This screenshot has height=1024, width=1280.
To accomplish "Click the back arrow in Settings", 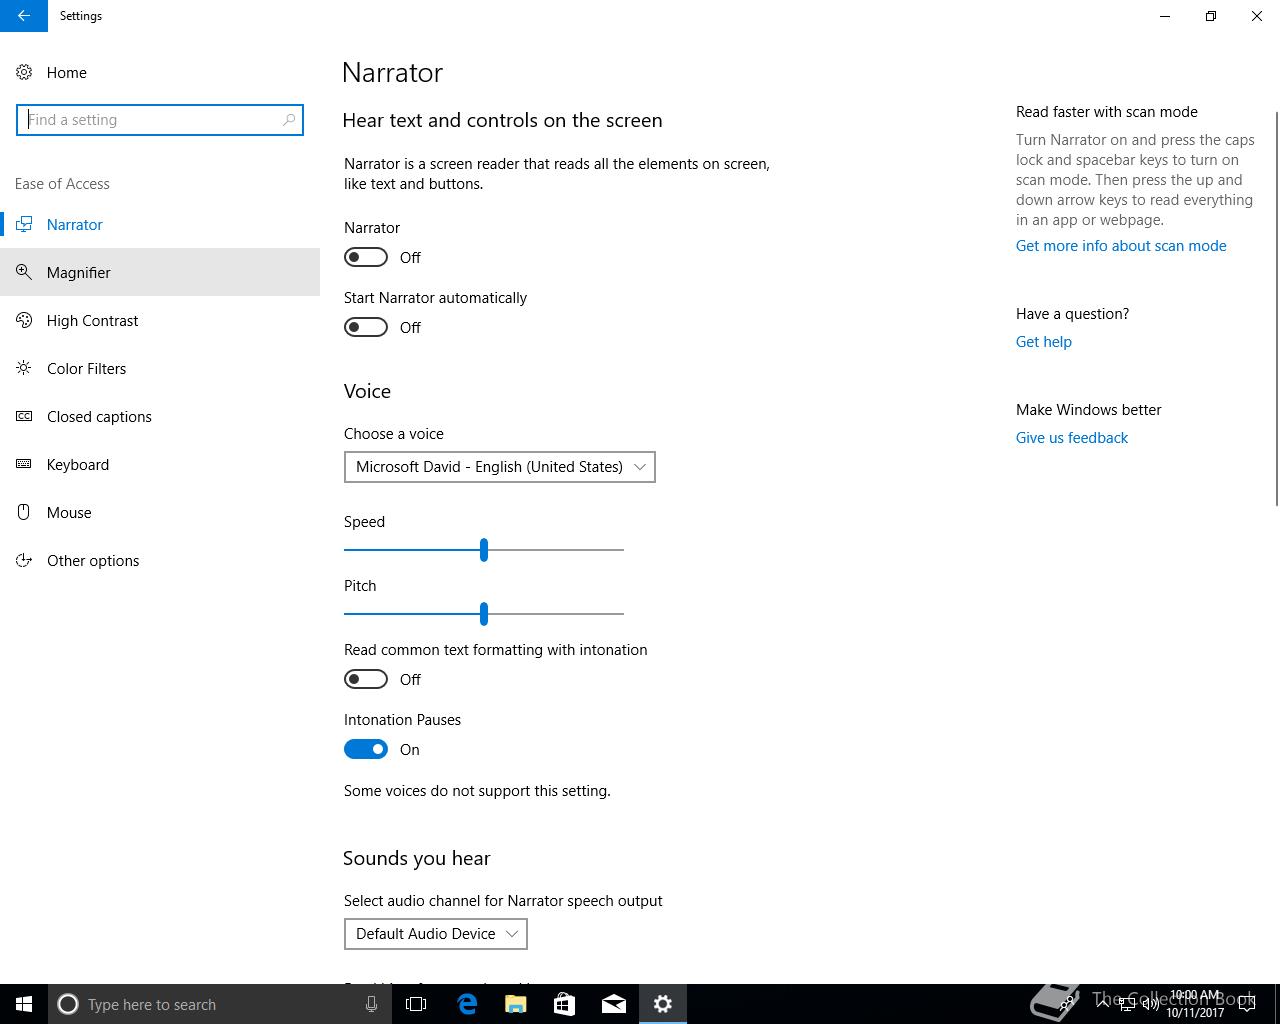I will click(24, 16).
